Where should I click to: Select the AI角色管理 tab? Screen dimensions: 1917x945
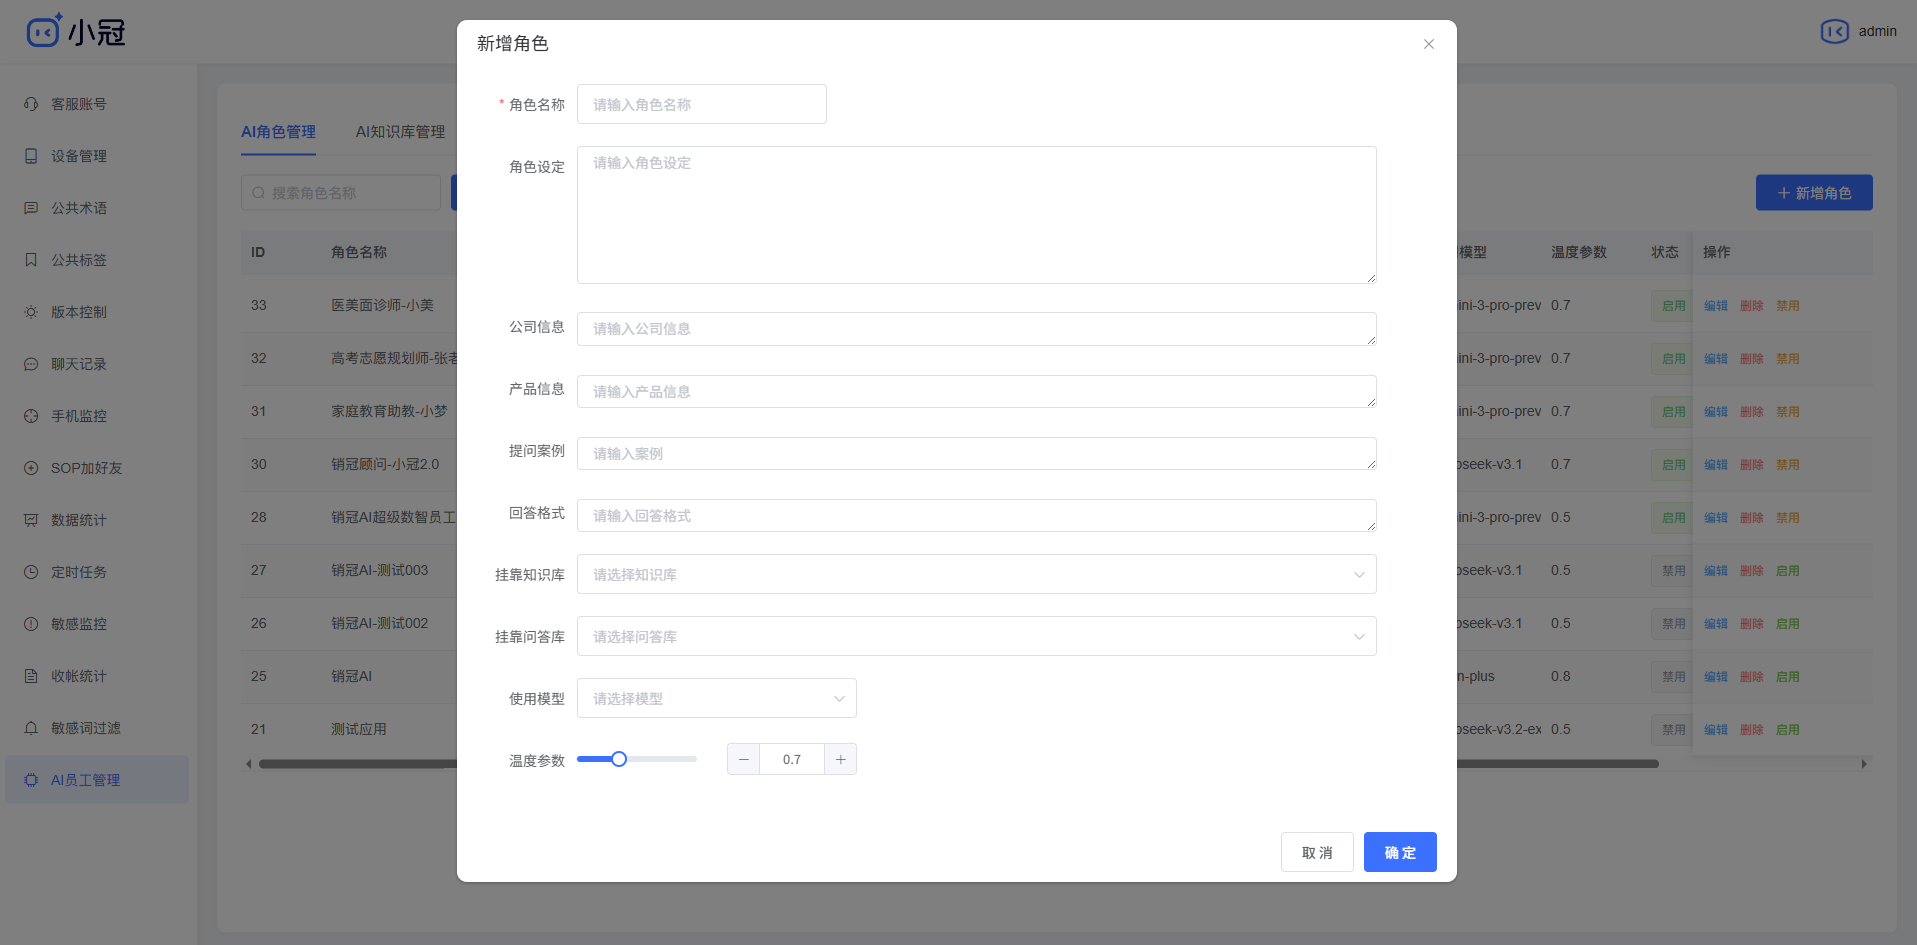coord(278,131)
